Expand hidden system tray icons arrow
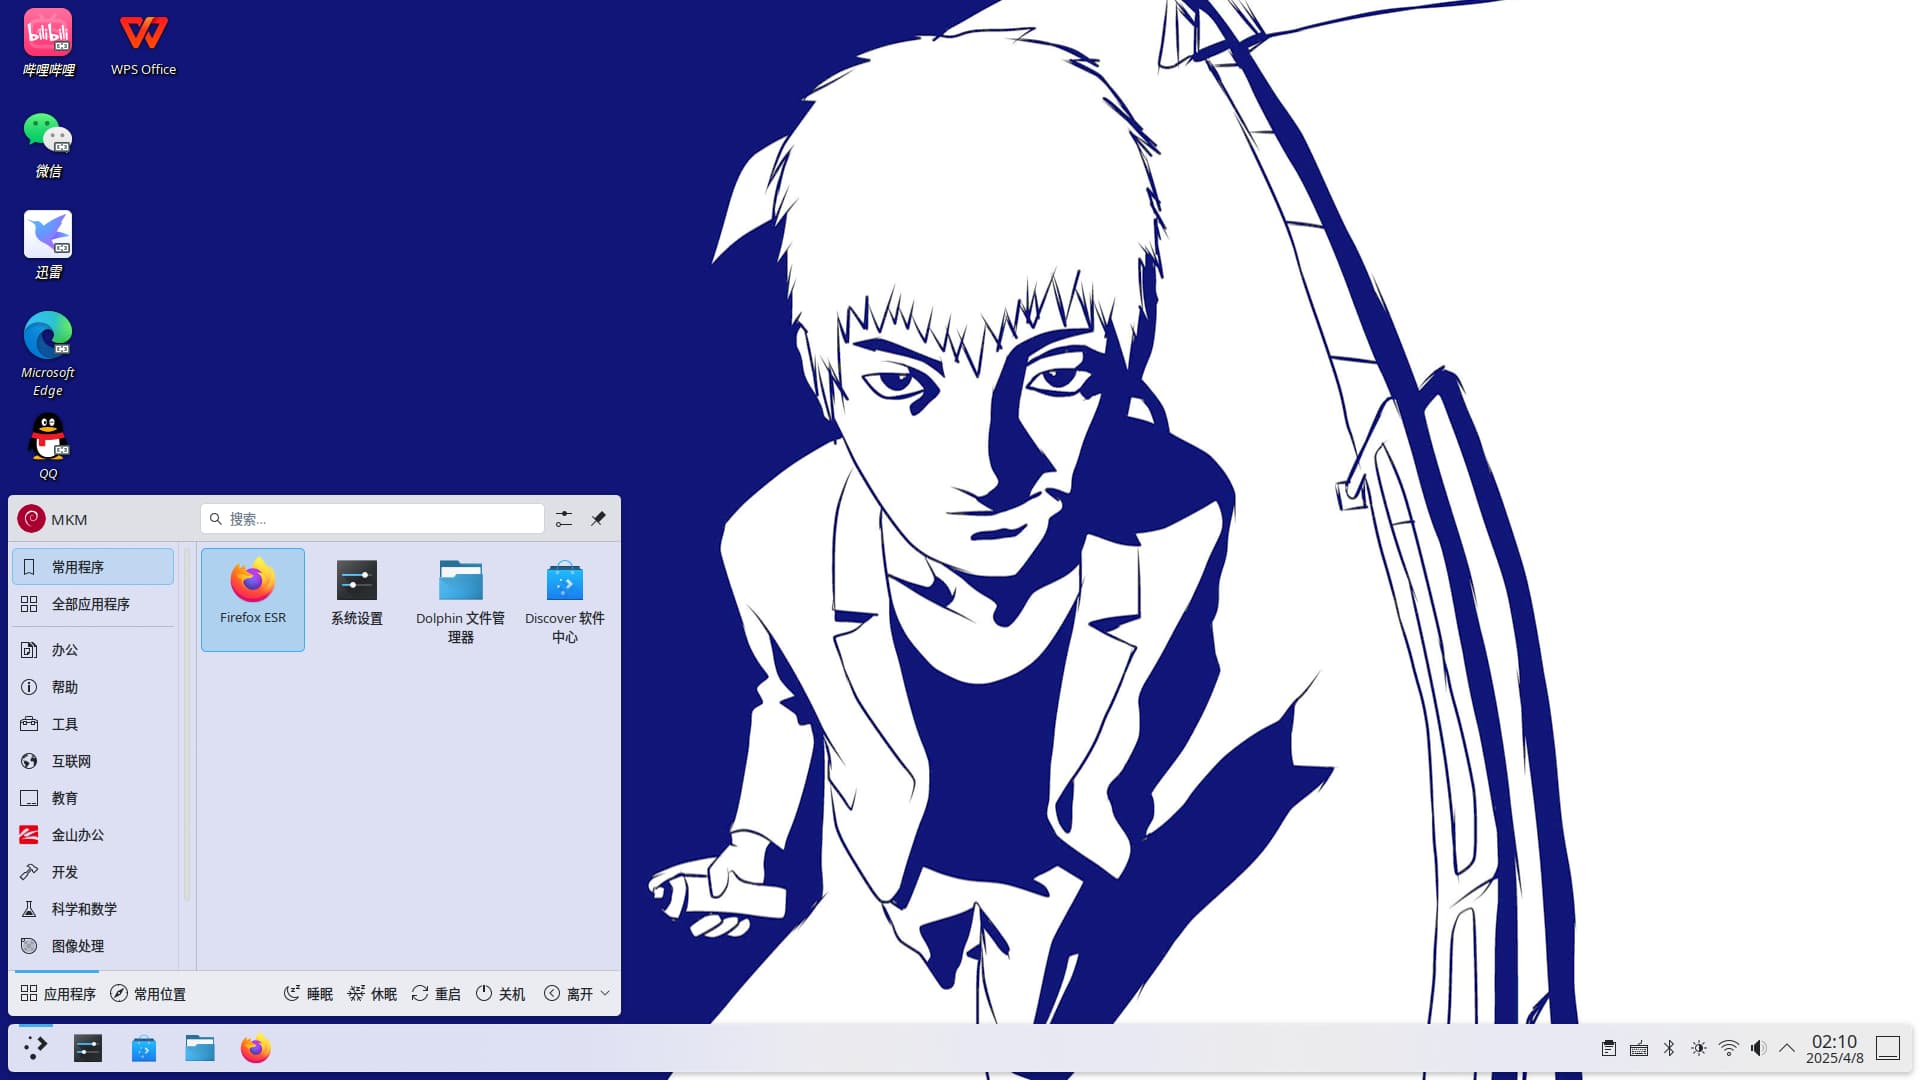The height and width of the screenshot is (1080, 1920). coord(1787,1048)
